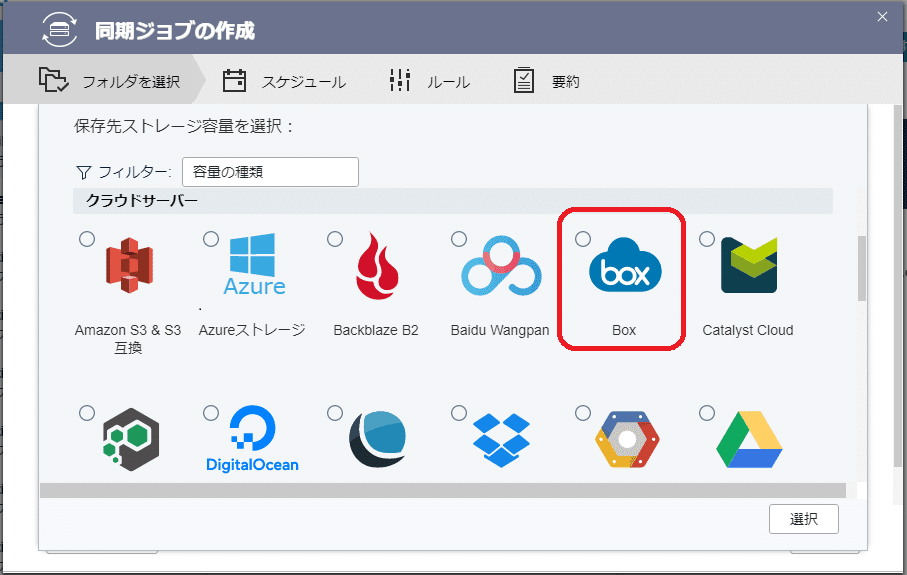907x575 pixels.
Task: Click the summary clipboard step icon
Action: 523,80
